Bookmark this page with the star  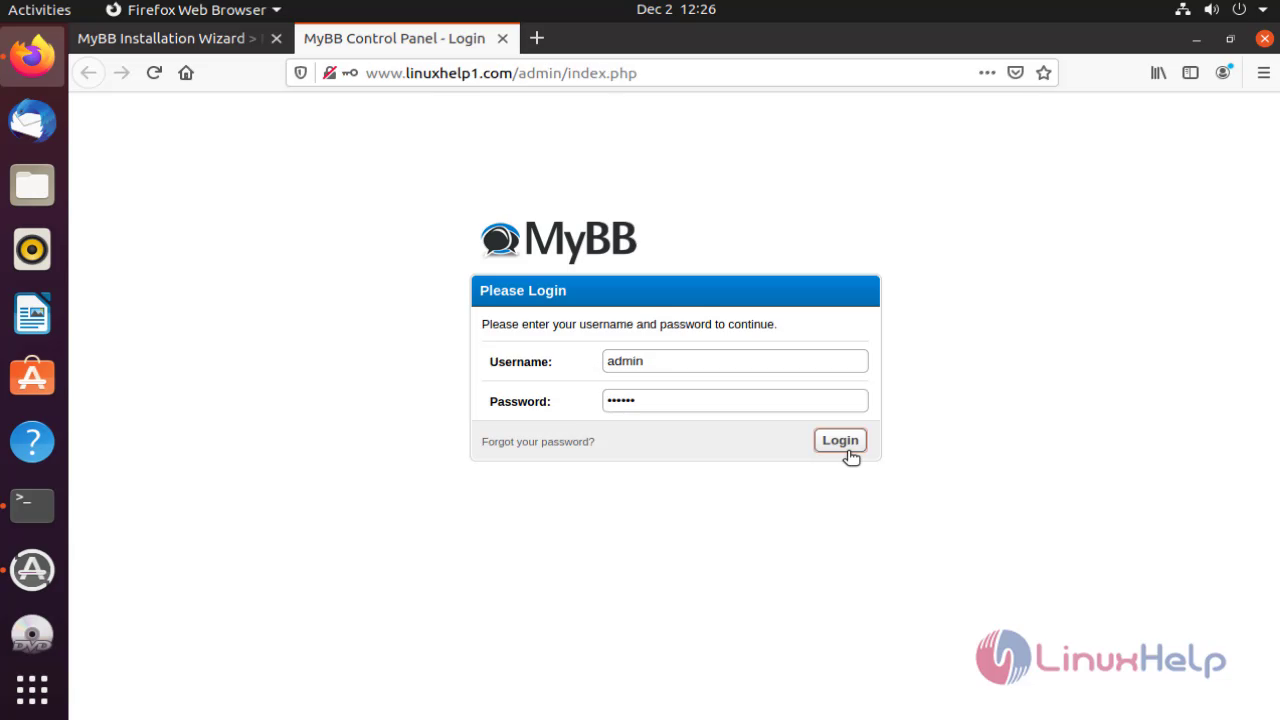pyautogui.click(x=1044, y=73)
